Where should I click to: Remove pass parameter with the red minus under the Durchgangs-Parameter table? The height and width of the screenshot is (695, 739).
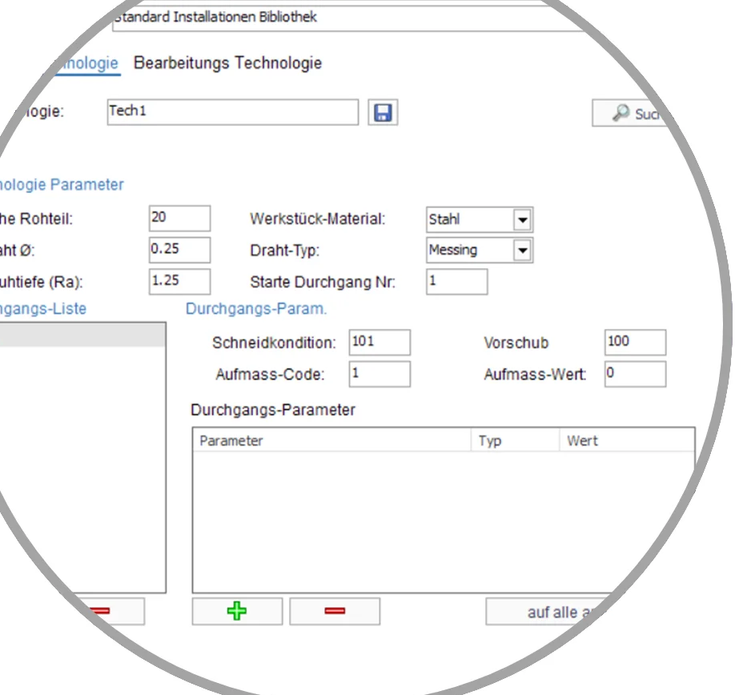tap(335, 611)
